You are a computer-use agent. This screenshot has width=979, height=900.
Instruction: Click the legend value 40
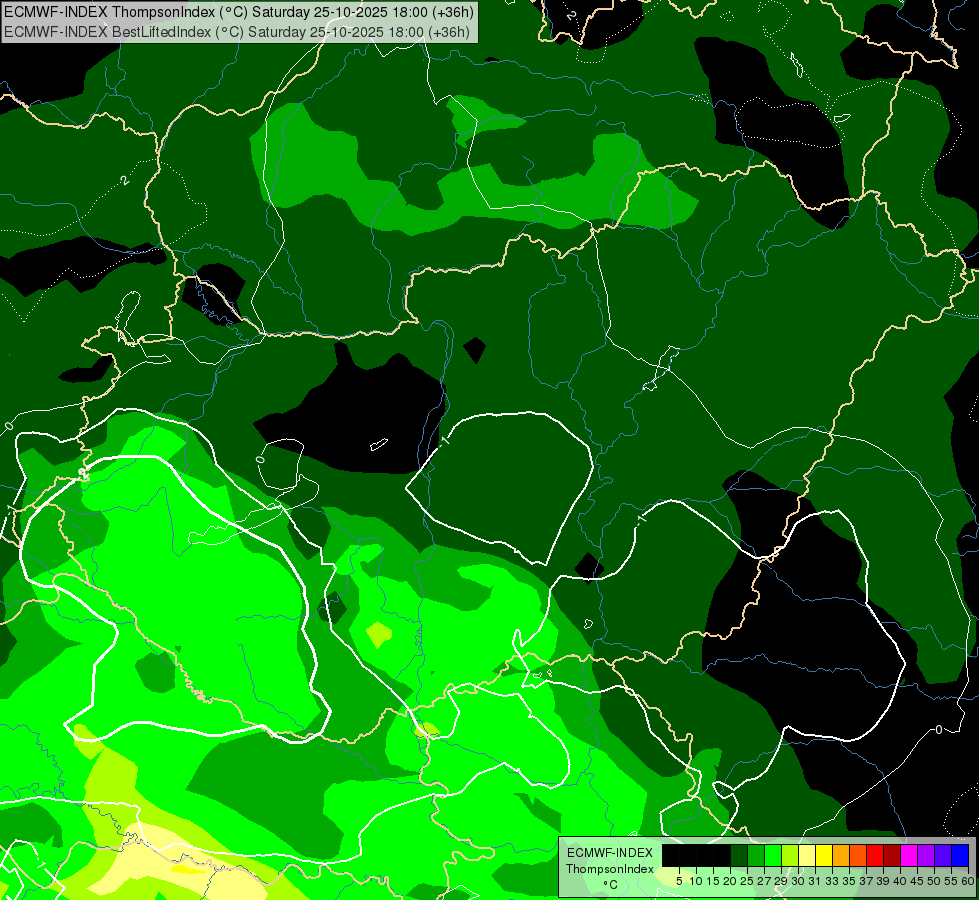pos(900,881)
